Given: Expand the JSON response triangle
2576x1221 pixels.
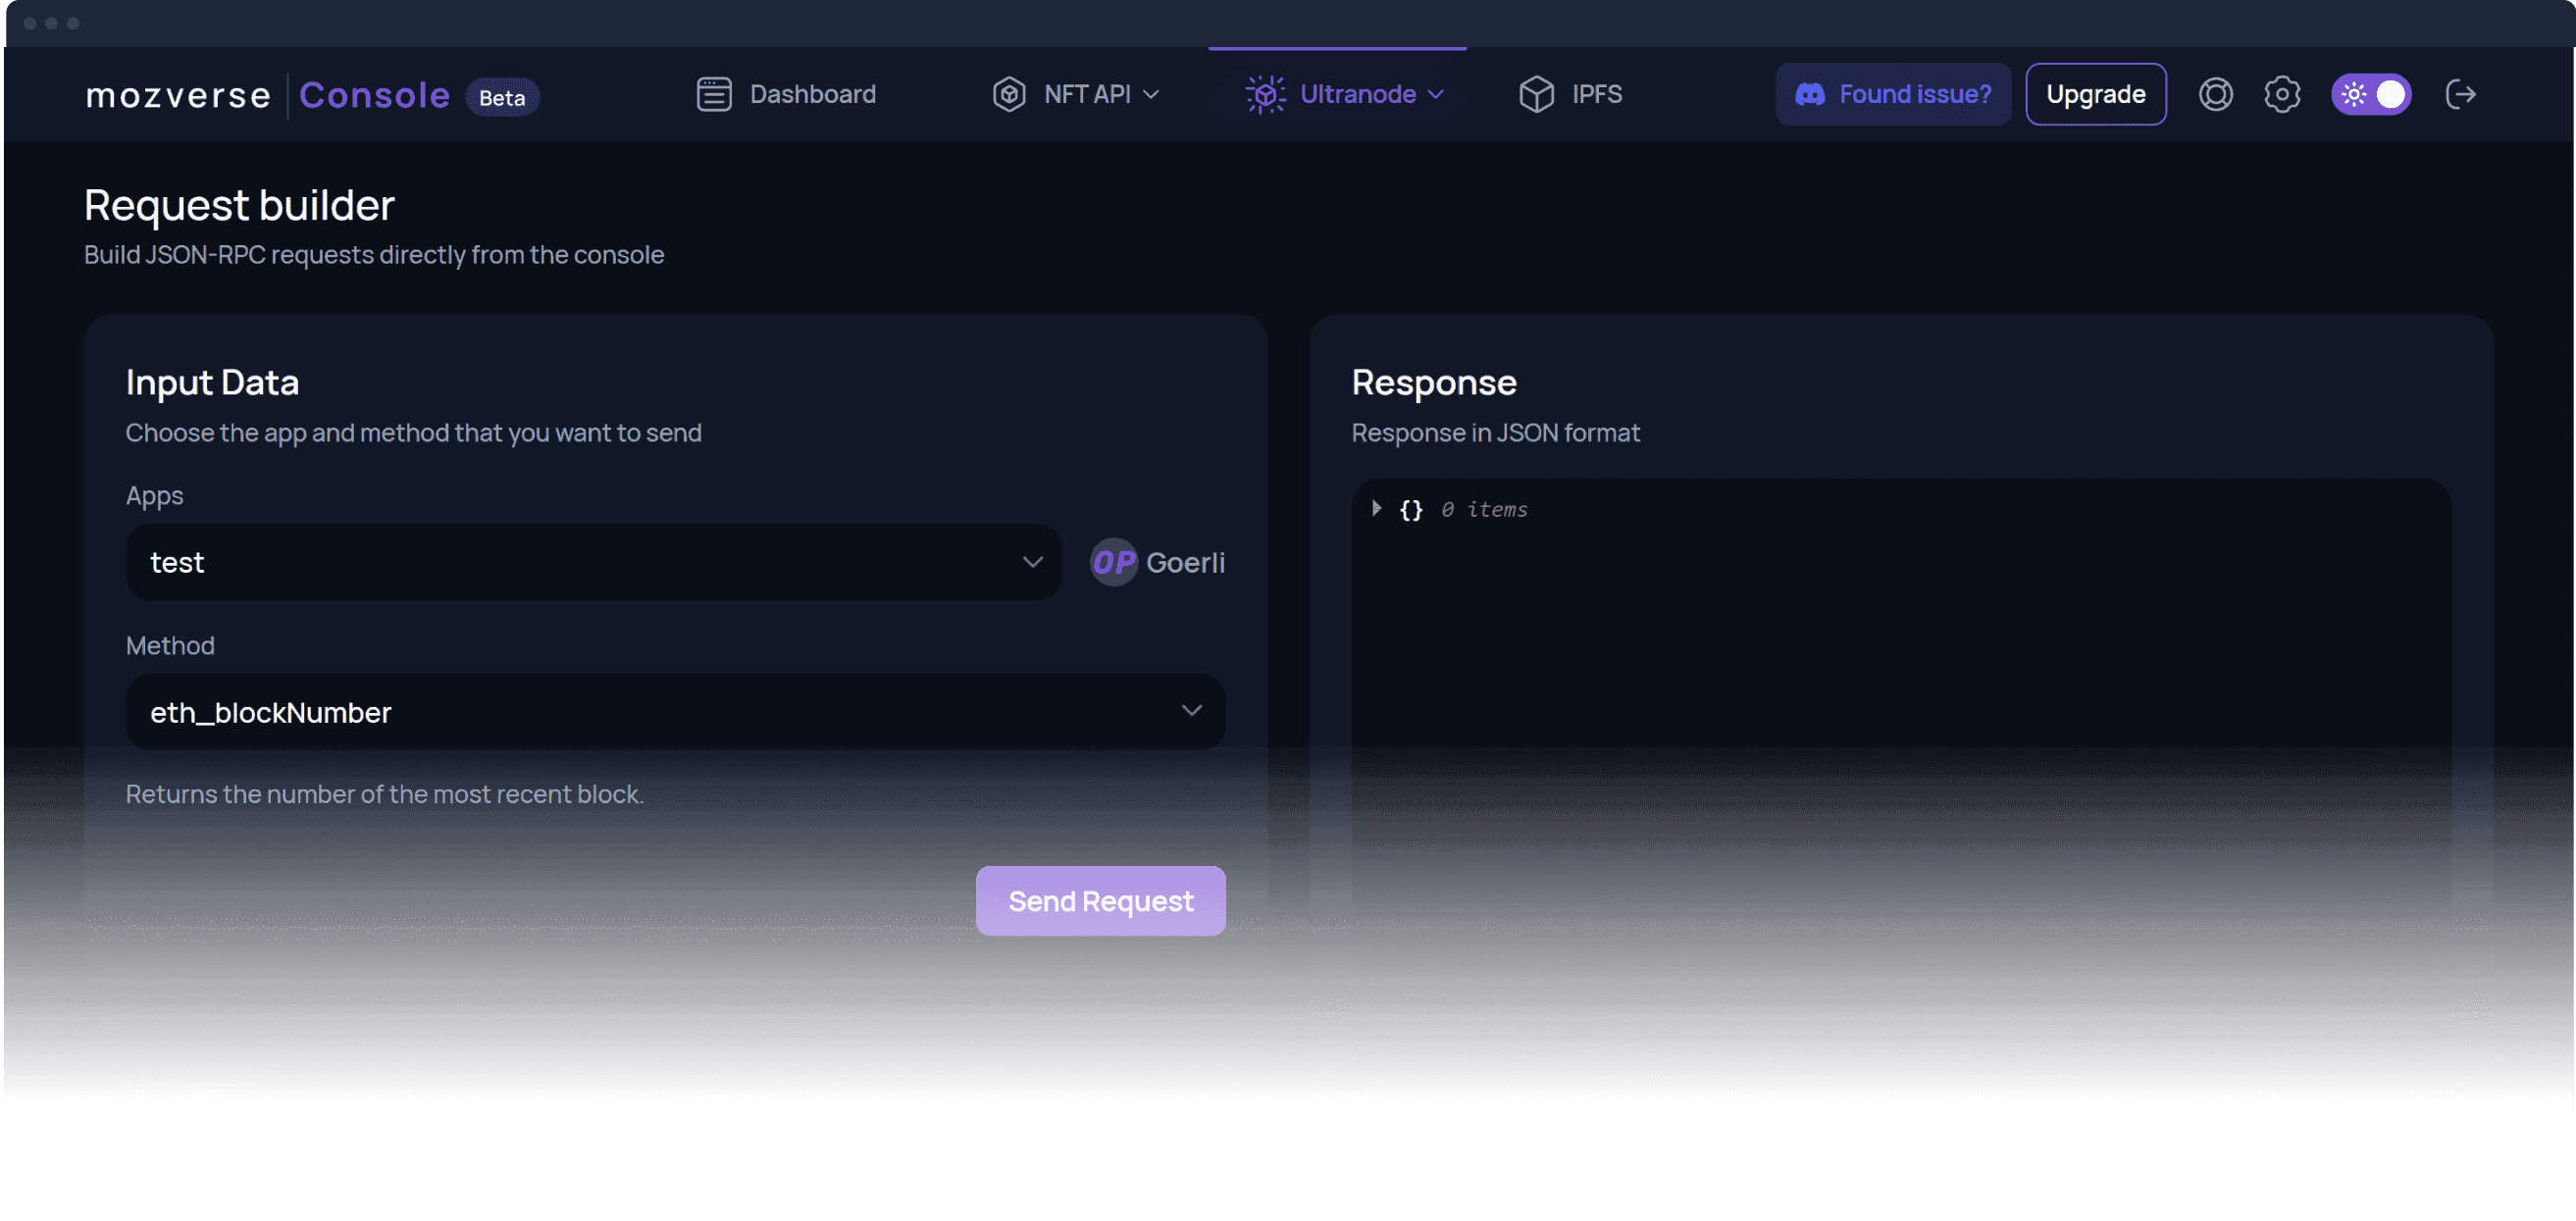Looking at the screenshot, I should 1376,509.
